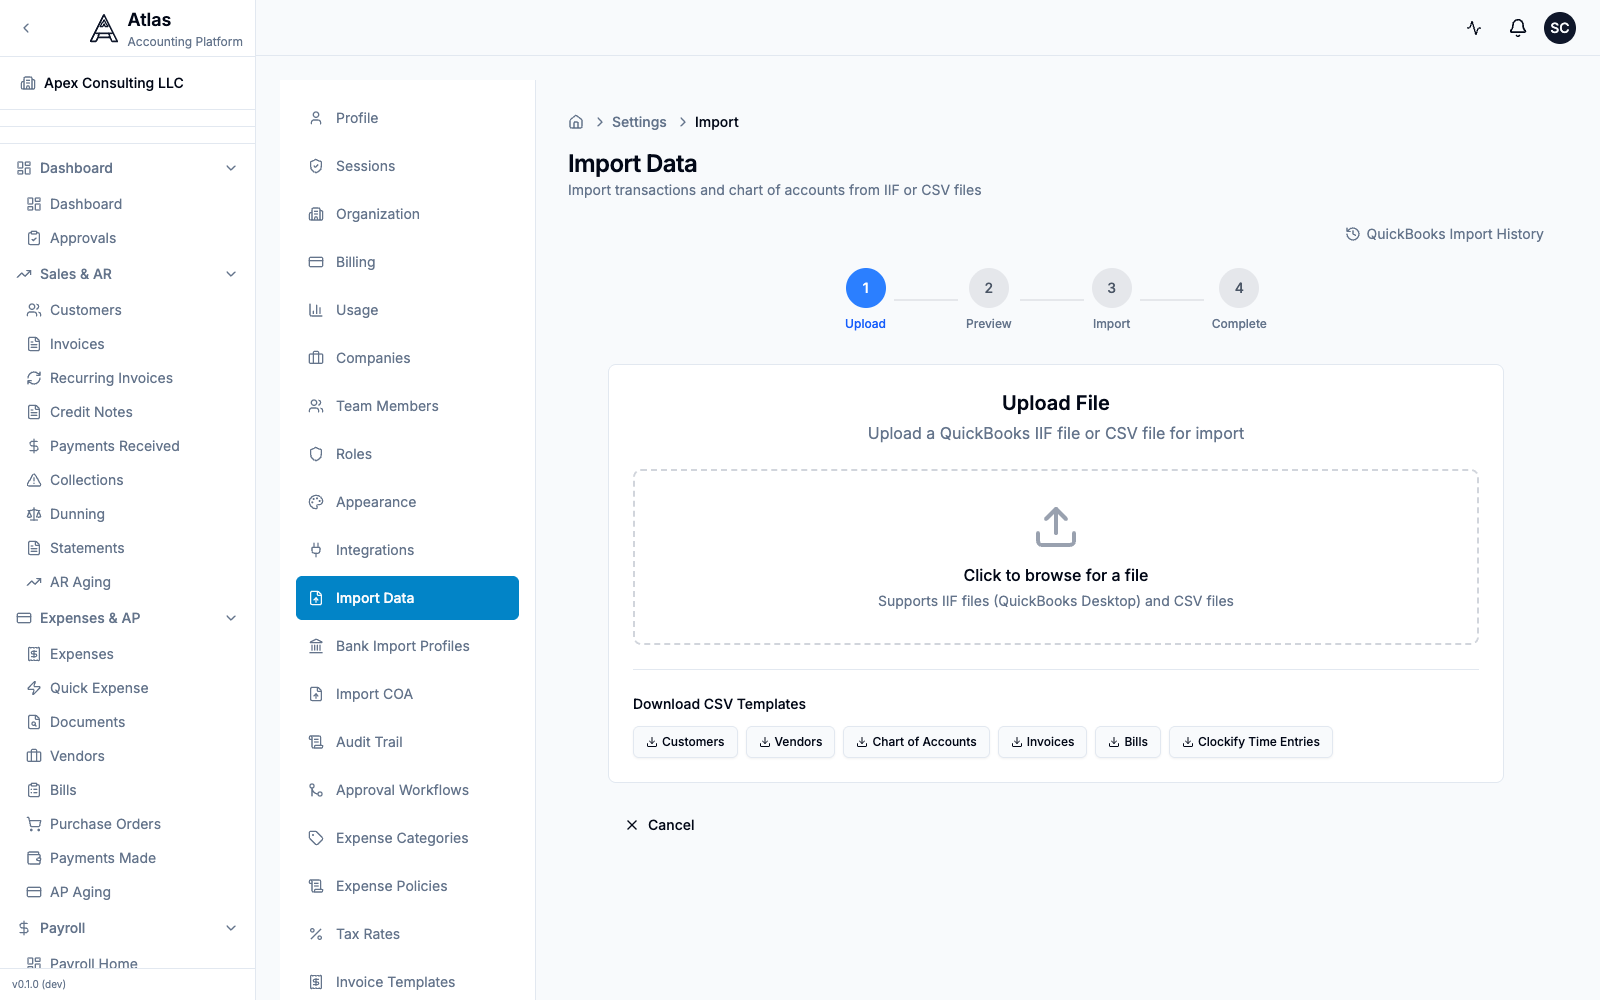Click step 2 Preview circle
Screen dimensions: 1600x1000
coord(989,288)
